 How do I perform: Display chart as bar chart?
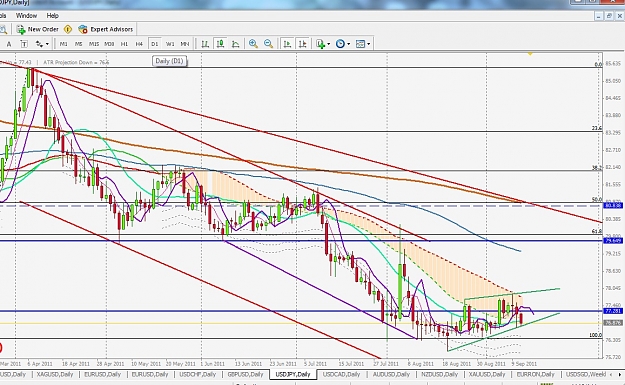(205, 44)
